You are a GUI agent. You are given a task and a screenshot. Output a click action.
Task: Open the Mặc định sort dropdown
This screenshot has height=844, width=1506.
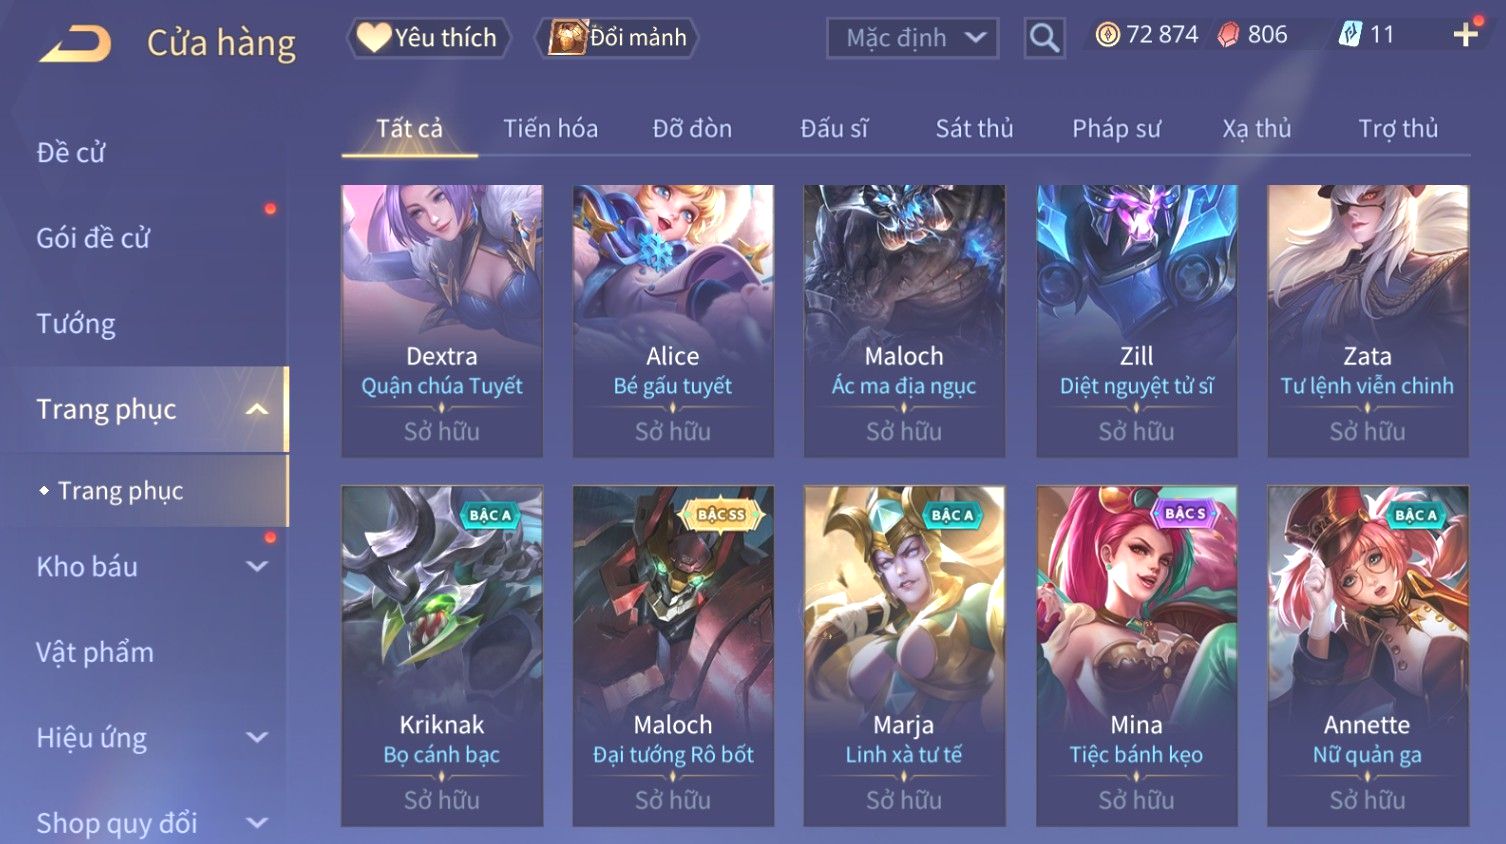coord(912,38)
